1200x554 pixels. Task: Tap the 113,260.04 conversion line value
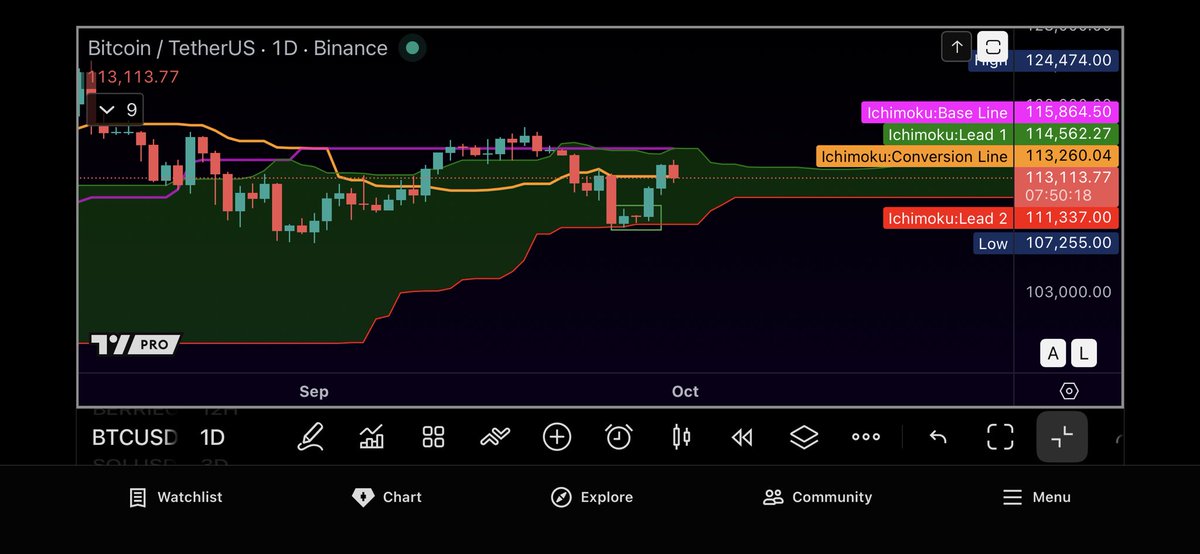click(x=1067, y=156)
